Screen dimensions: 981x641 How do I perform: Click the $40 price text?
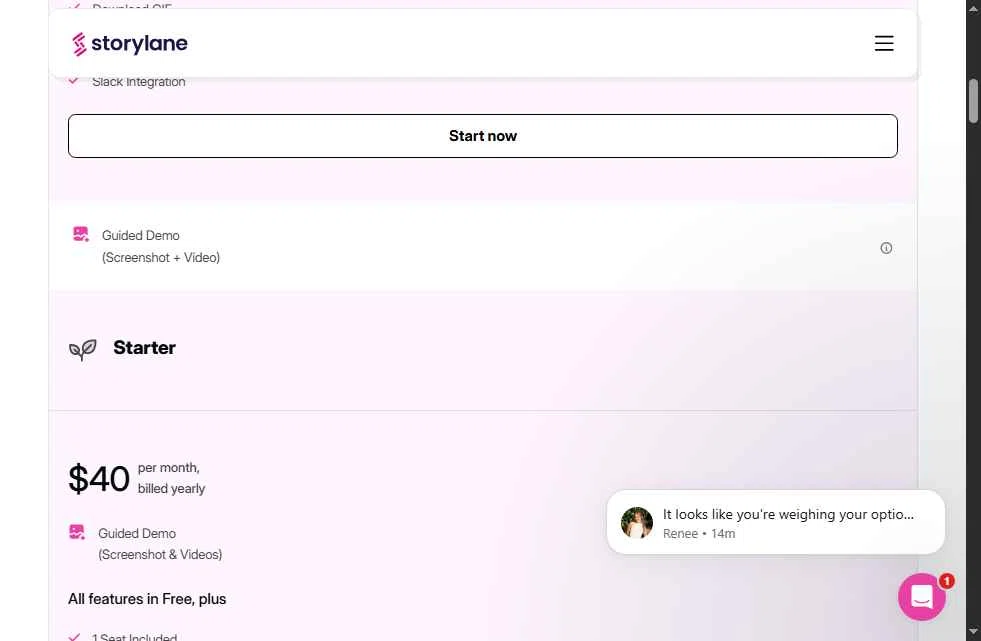click(x=99, y=479)
